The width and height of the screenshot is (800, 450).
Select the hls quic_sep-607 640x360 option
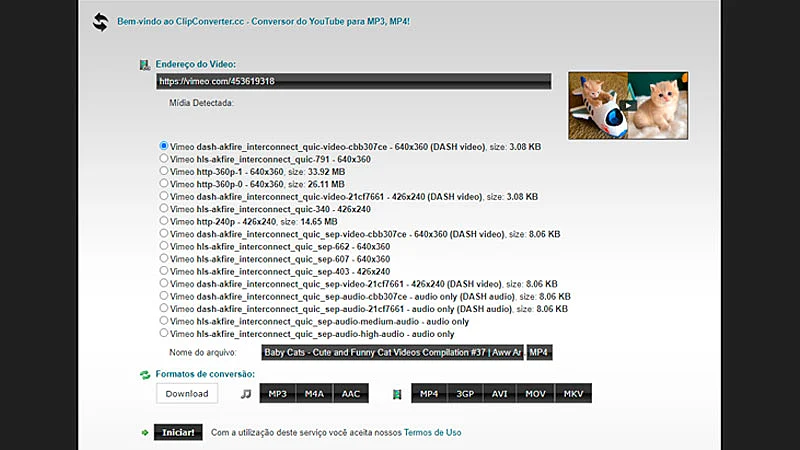[x=163, y=258]
